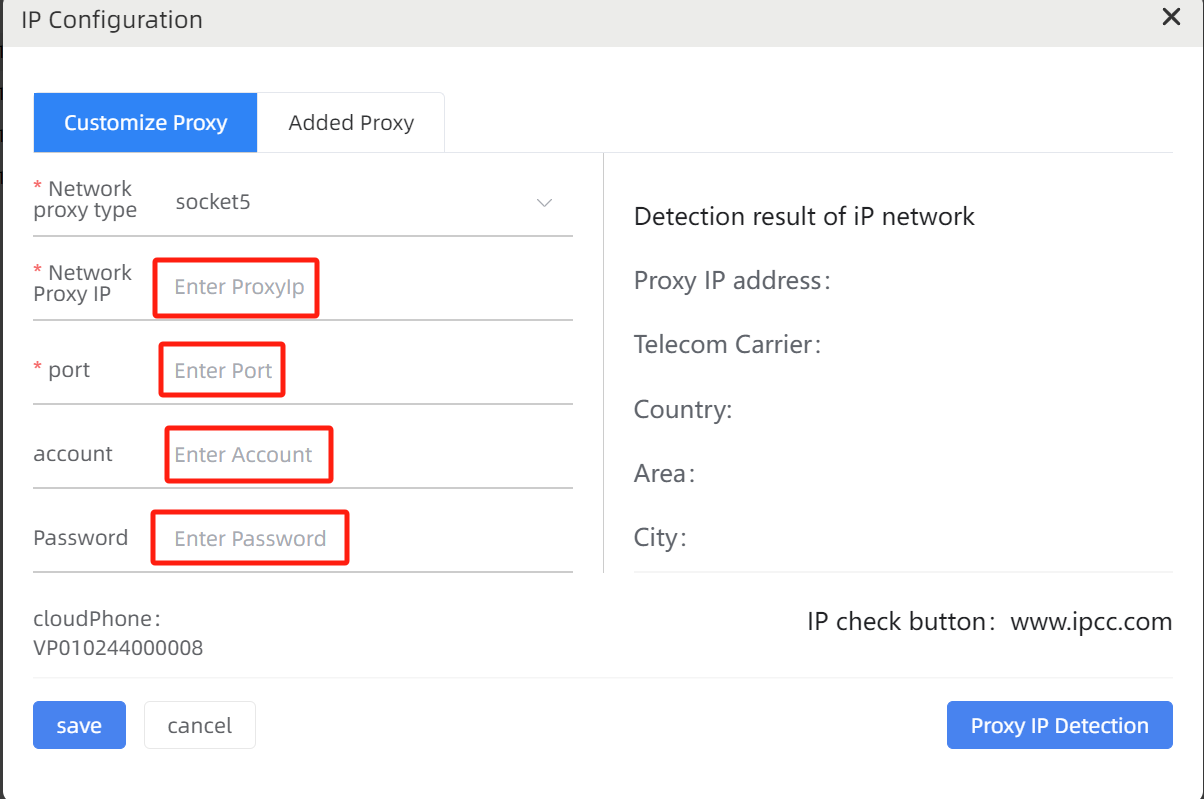Select the Area result label
Image resolution: width=1204 pixels, height=799 pixels.
[x=664, y=474]
